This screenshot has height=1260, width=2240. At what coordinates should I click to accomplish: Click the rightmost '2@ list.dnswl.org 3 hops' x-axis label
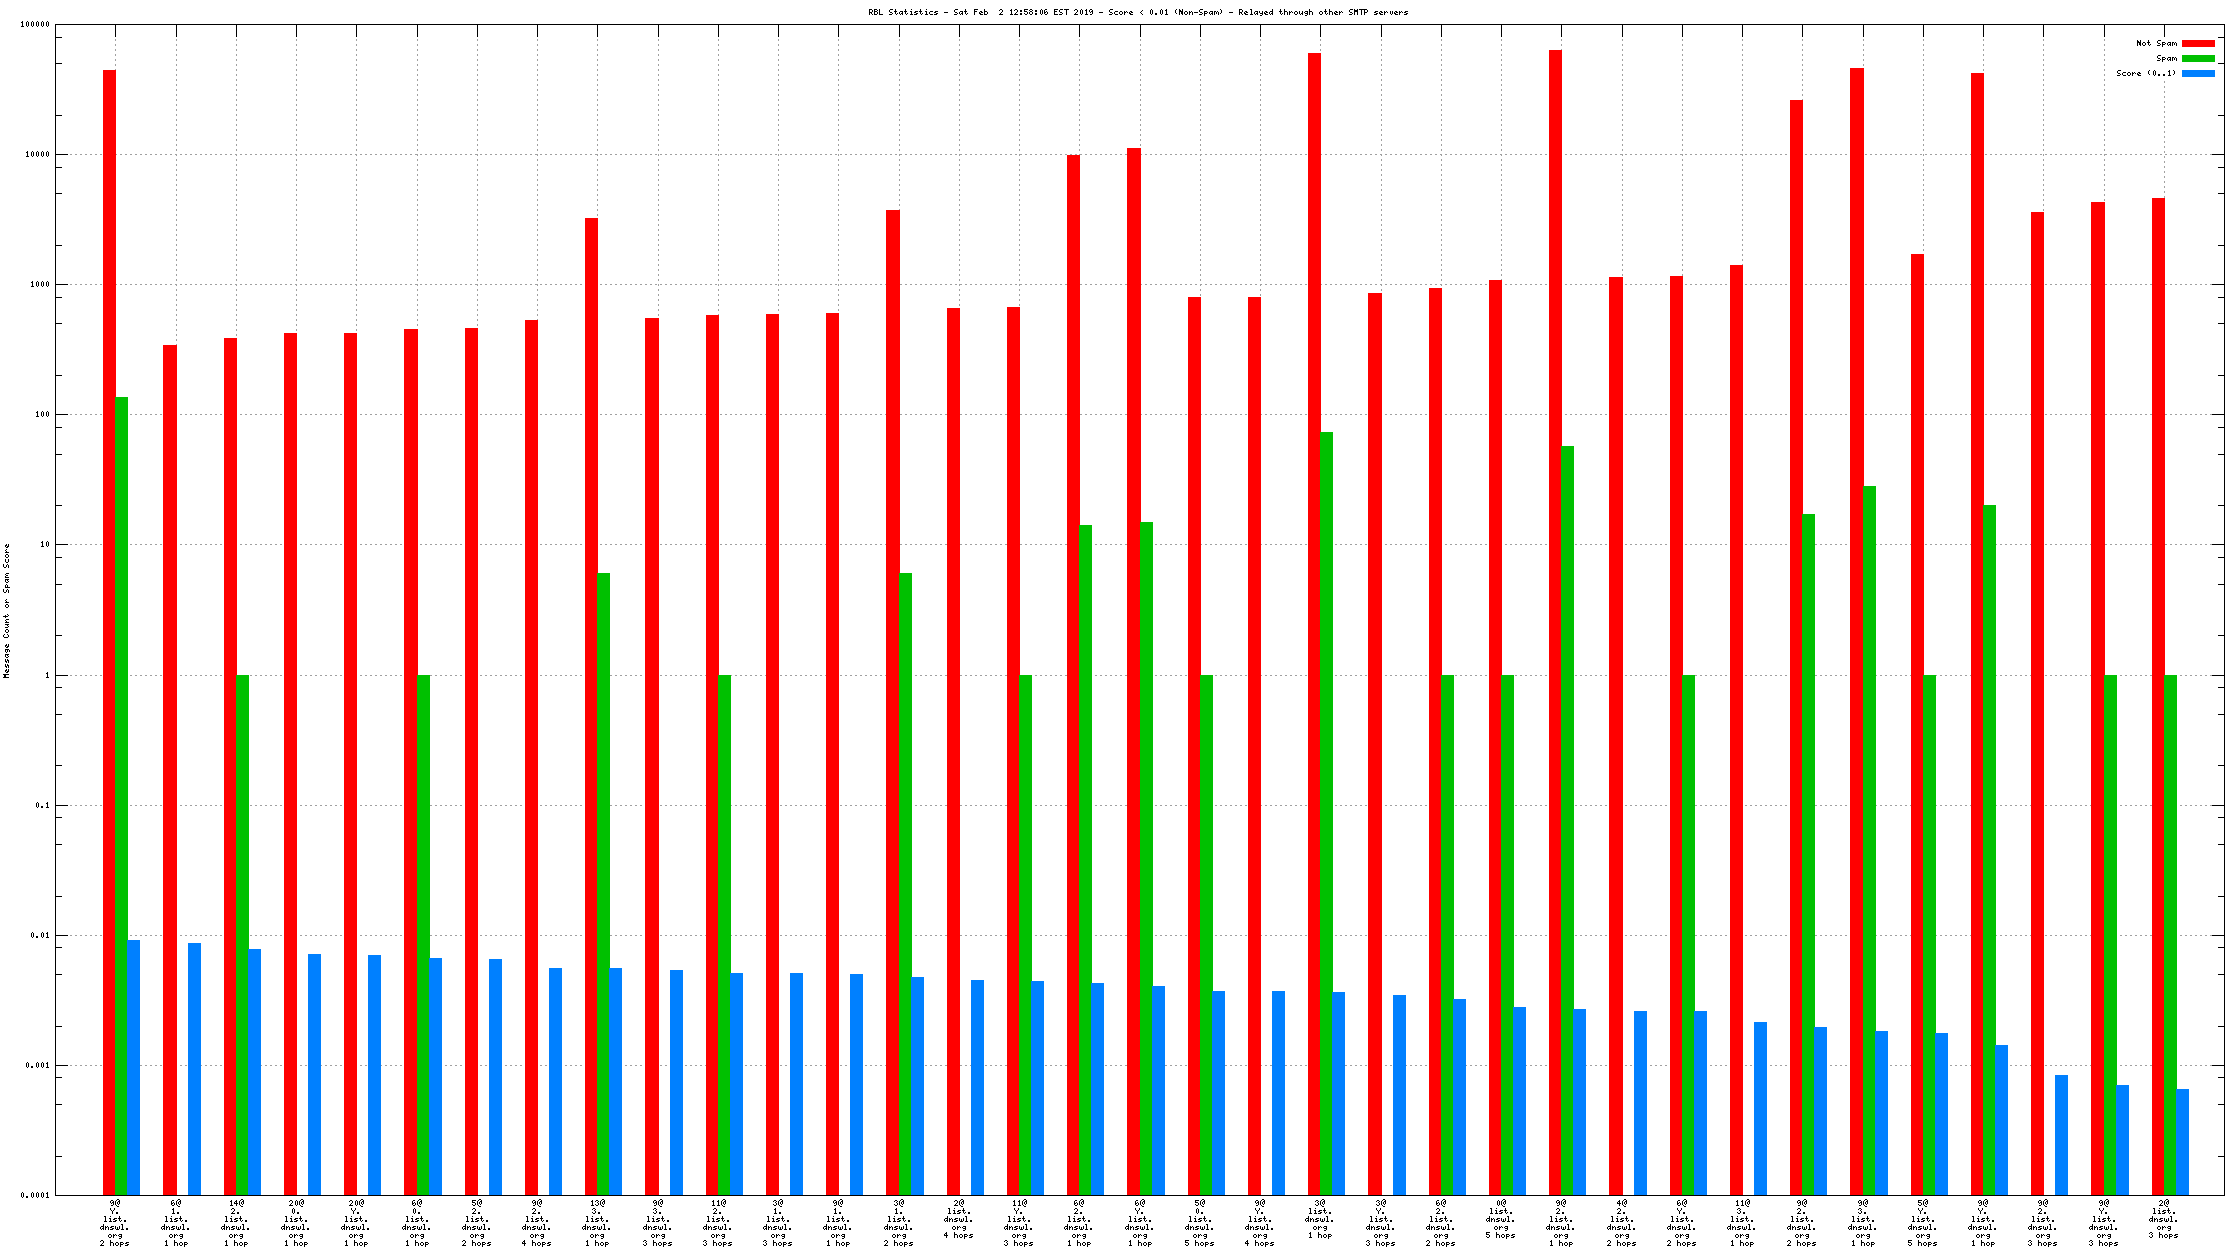pyautogui.click(x=2164, y=1219)
